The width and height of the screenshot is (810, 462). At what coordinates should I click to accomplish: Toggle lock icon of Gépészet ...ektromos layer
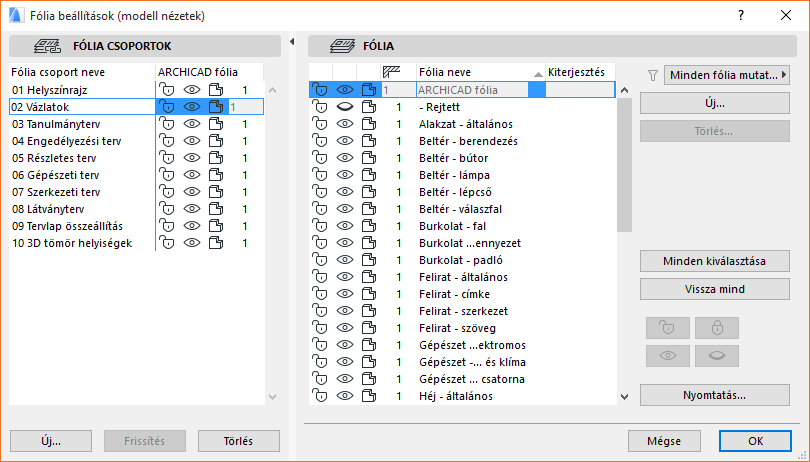pyautogui.click(x=320, y=345)
